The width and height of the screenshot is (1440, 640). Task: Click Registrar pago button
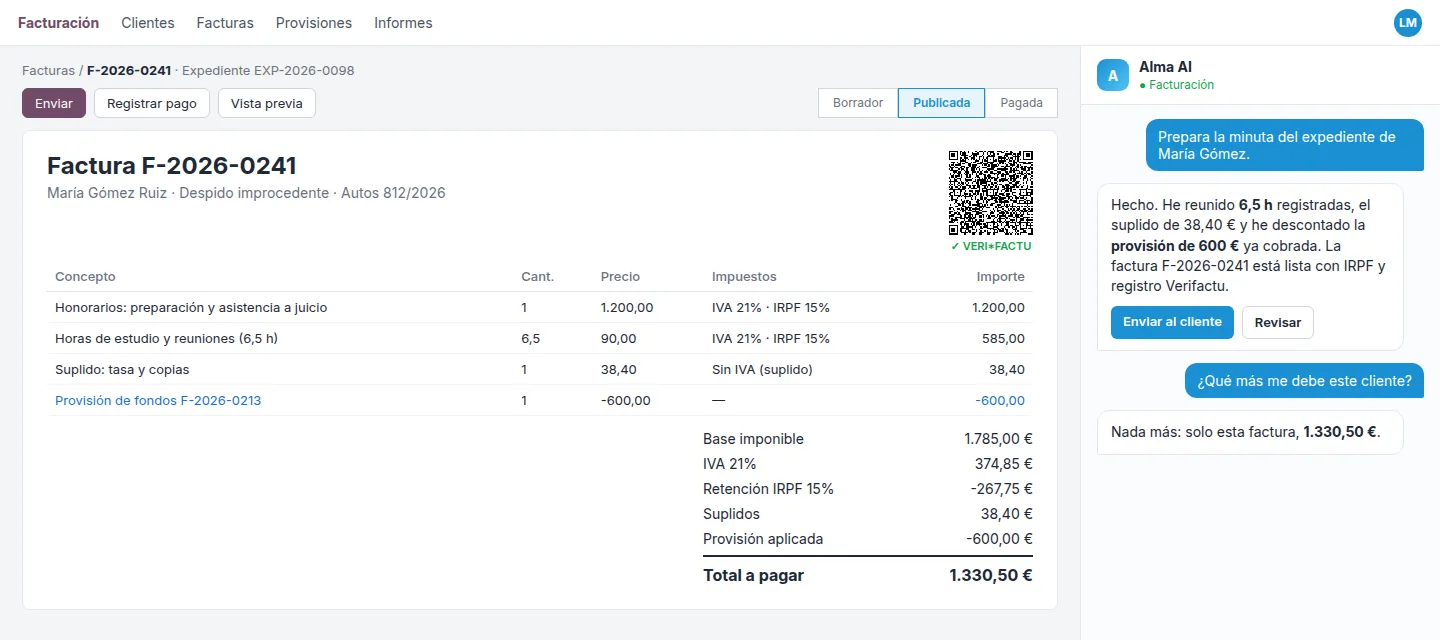point(152,103)
